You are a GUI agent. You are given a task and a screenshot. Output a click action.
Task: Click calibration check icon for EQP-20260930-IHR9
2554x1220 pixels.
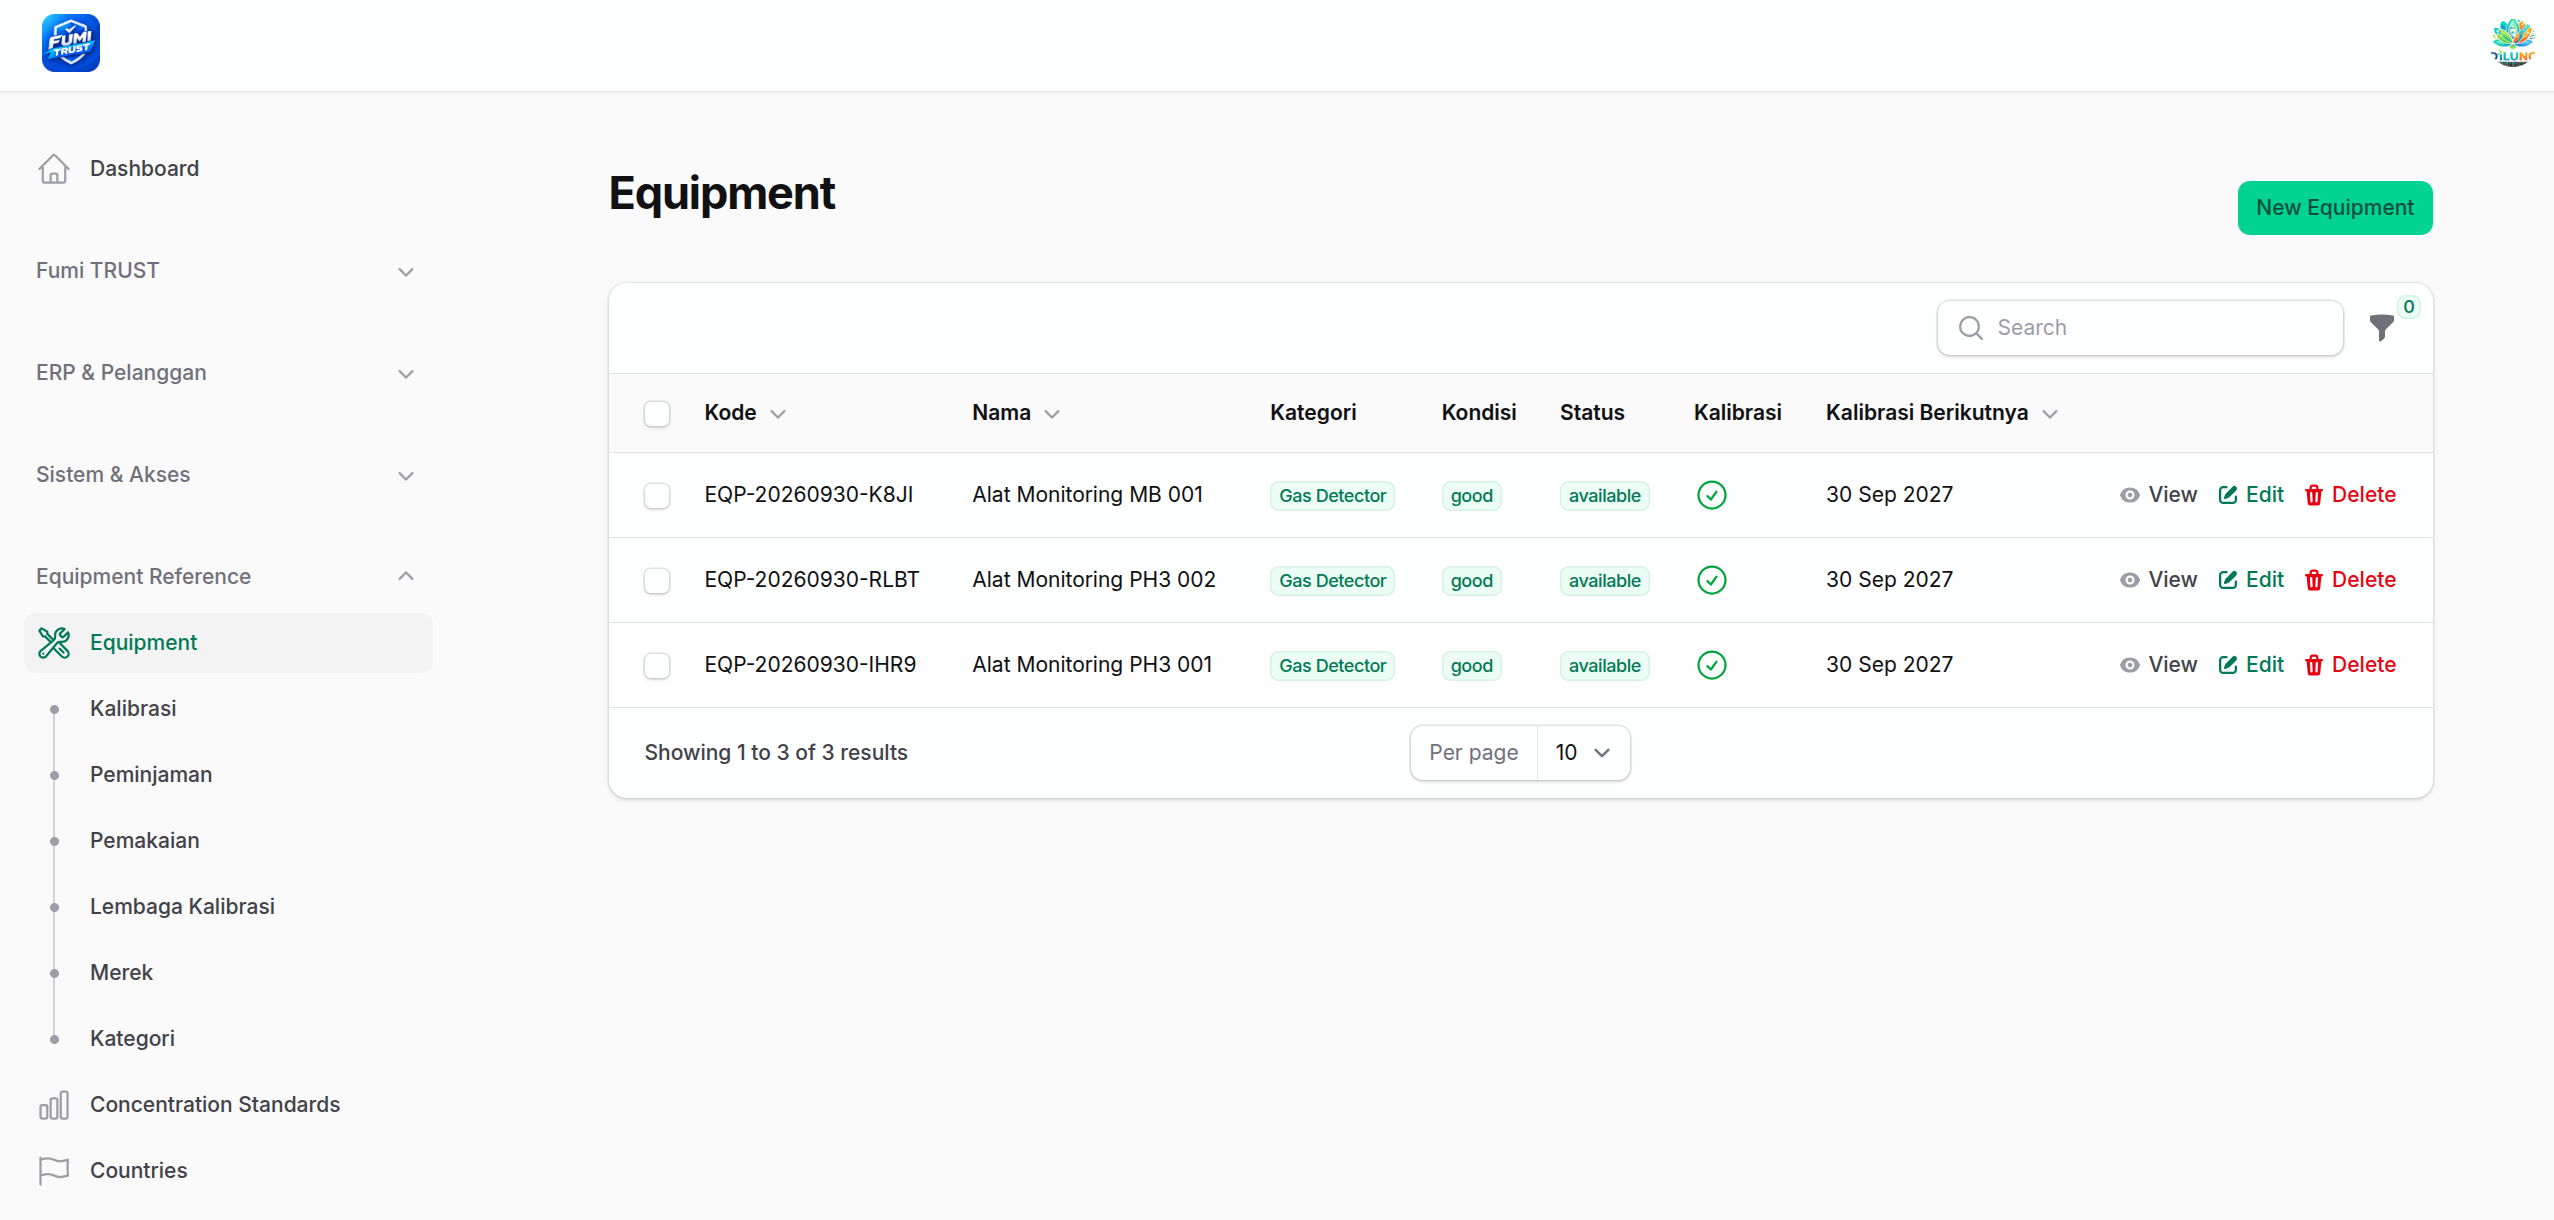1711,665
